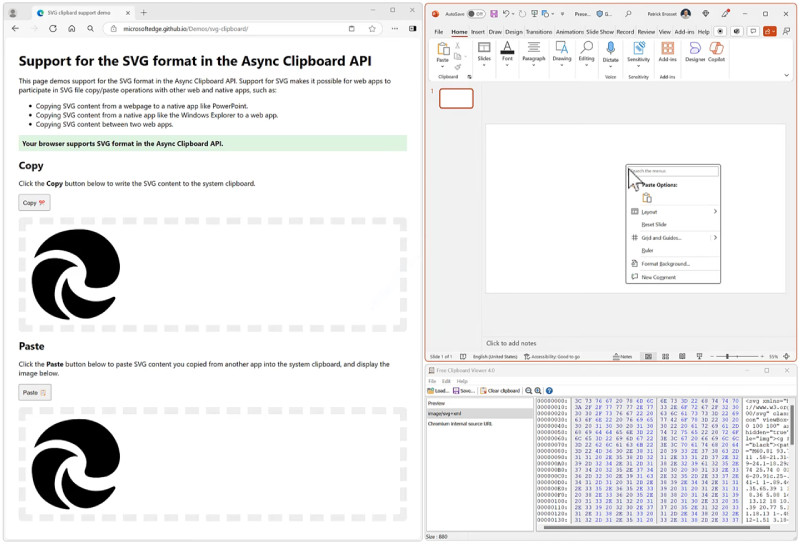Screen dimensions: 800x544
Task: Launch Copilot from the PowerPoint ribbon
Action: [717, 49]
